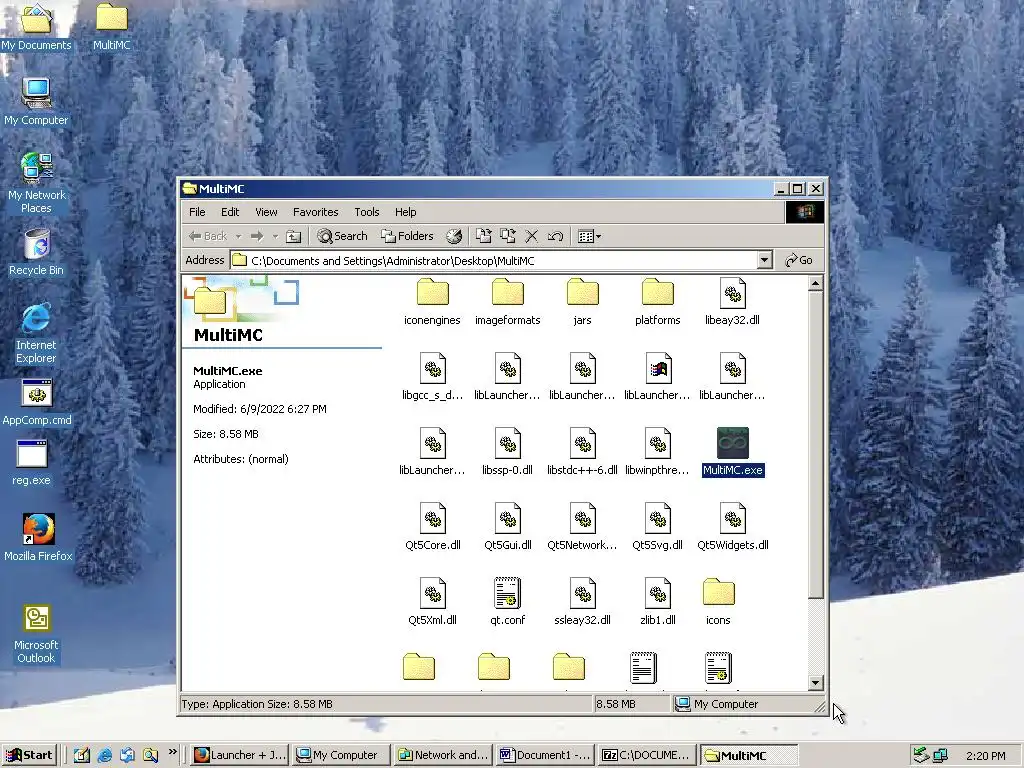The height and width of the screenshot is (768, 1024).
Task: Select the qt.conf file
Action: [507, 603]
